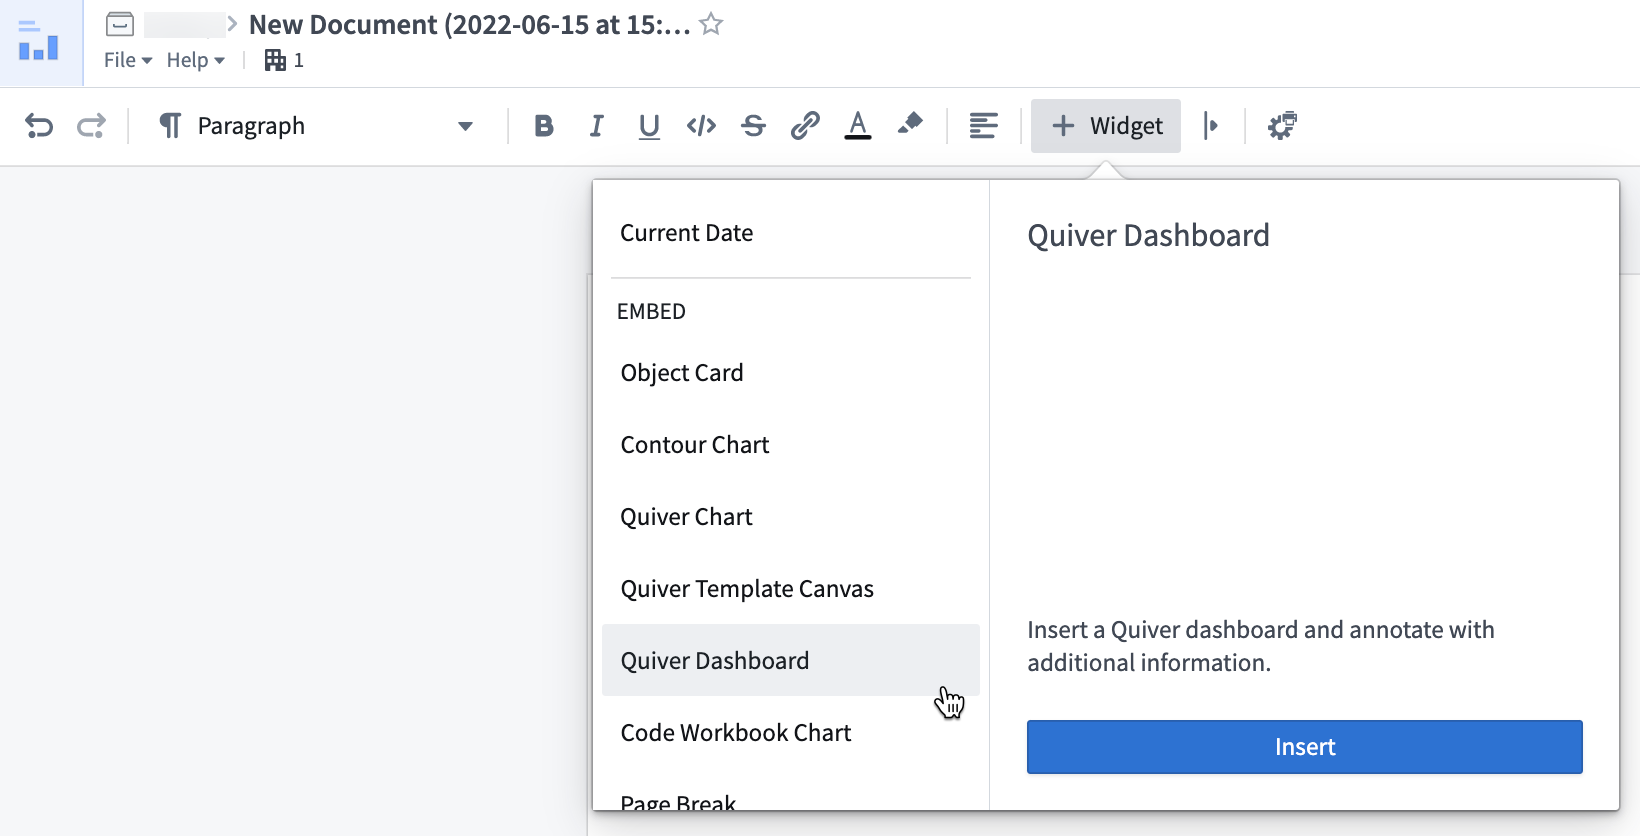Click the document title text

(x=469, y=25)
